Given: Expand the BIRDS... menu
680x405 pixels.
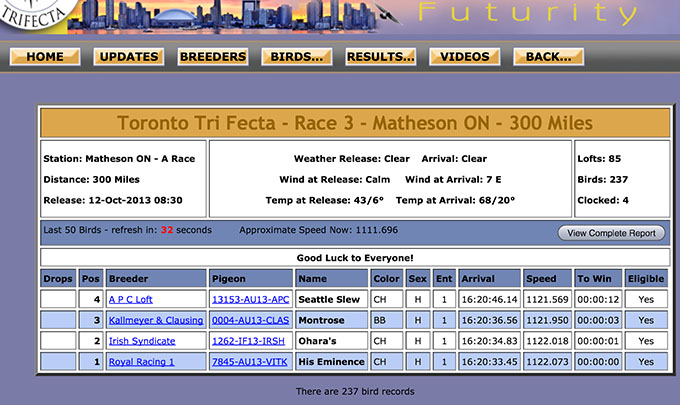Looking at the screenshot, I should pos(297,57).
